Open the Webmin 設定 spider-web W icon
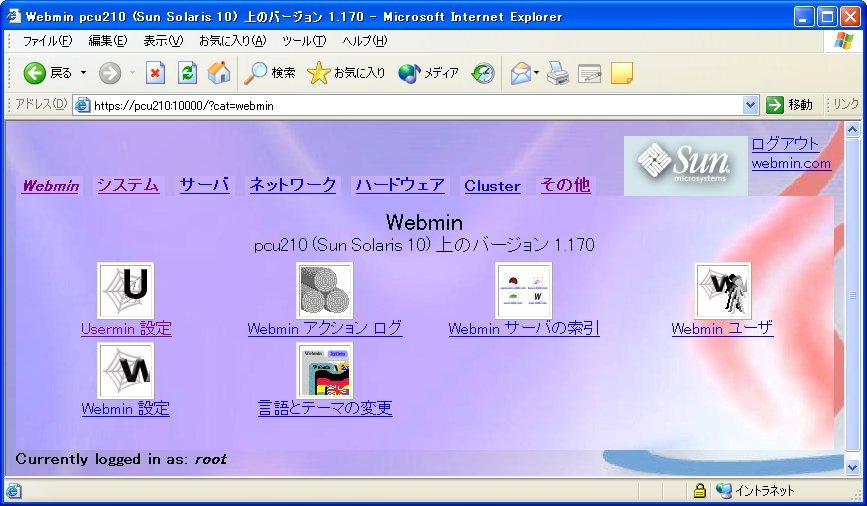 pos(126,370)
